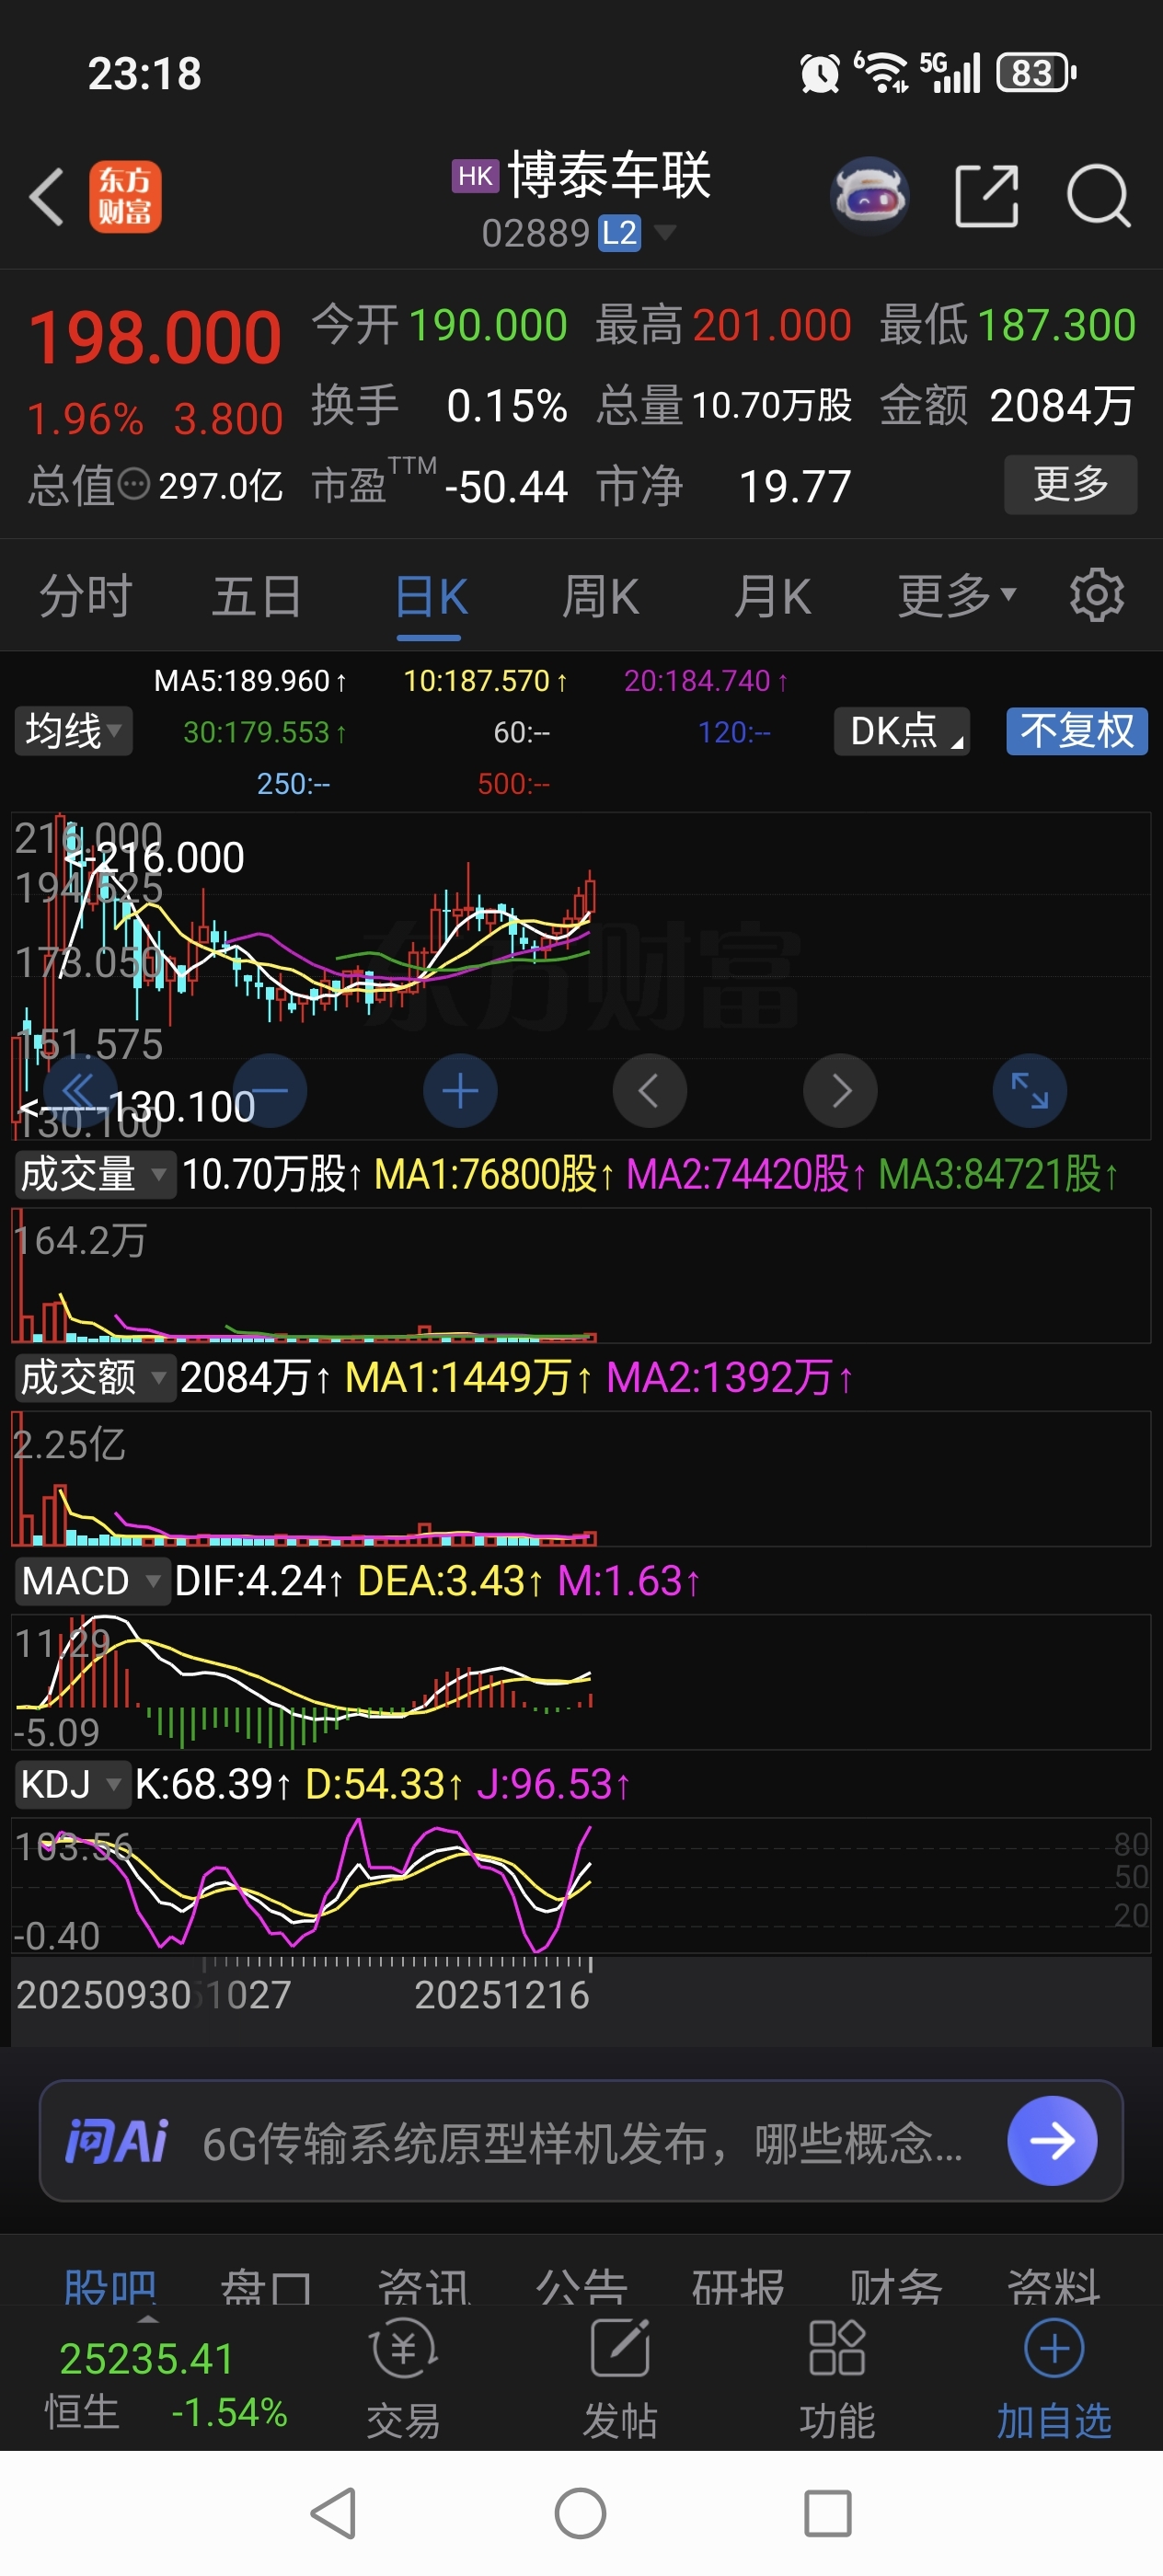Tap the L2 level badge
Screen dimensions: 1163x2576
620,233
